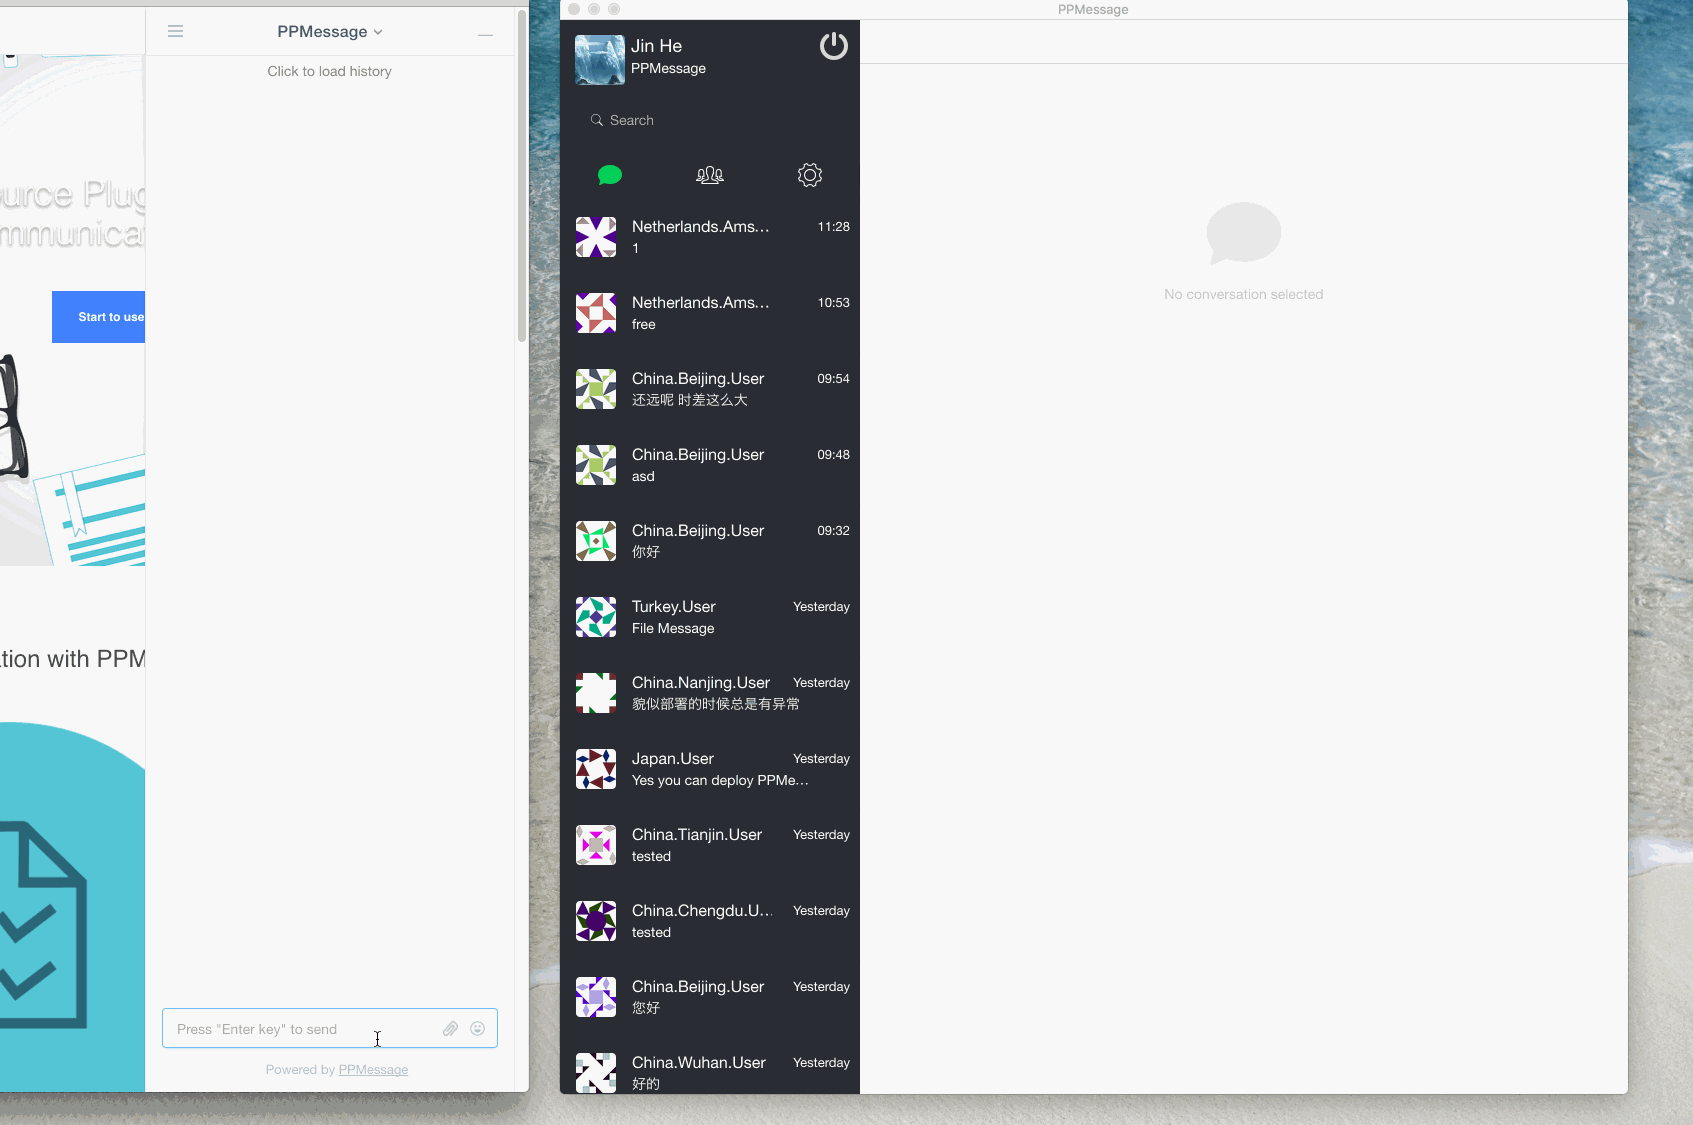
Task: Click avatar of Yesterday China.Beijing.User chat
Action: pyautogui.click(x=596, y=997)
